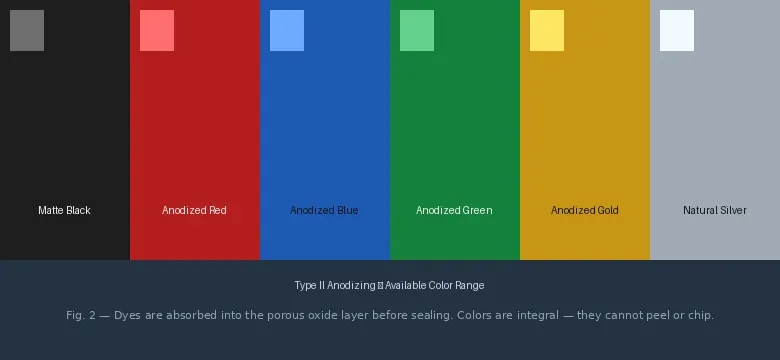Click the Anodized Blue label text
Image resolution: width=780 pixels, height=360 pixels.
324,210
